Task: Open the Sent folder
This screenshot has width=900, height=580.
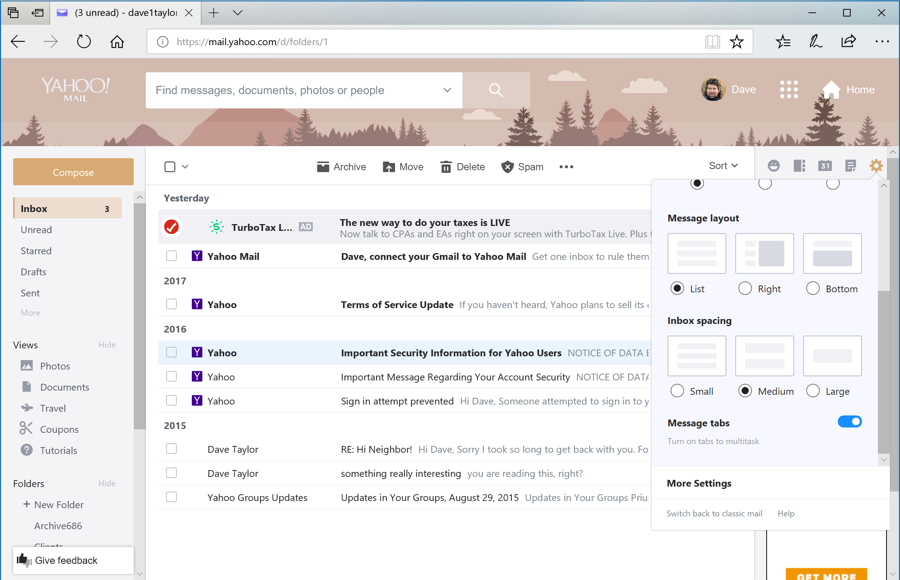Action: (x=30, y=293)
